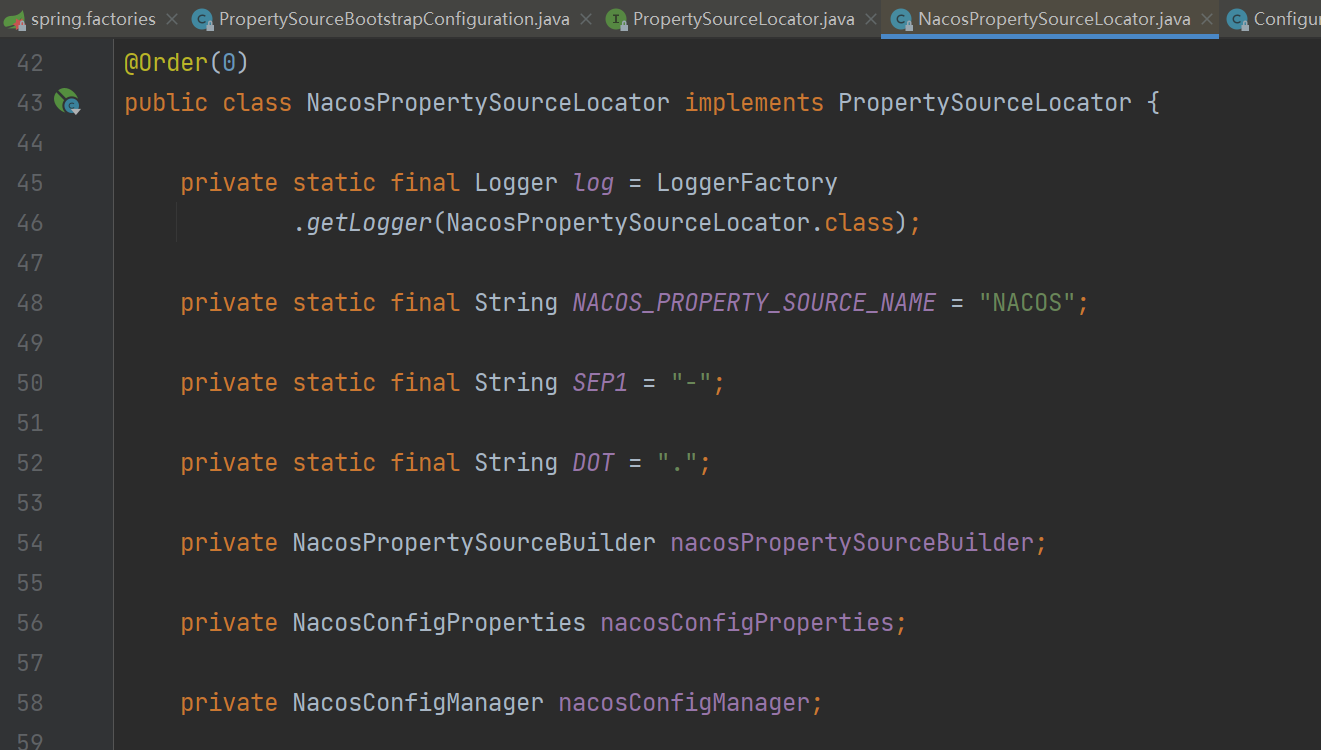Screen dimensions: 1321x750
Task: Select the PropertySourceLocator.java tab
Action: click(x=744, y=19)
